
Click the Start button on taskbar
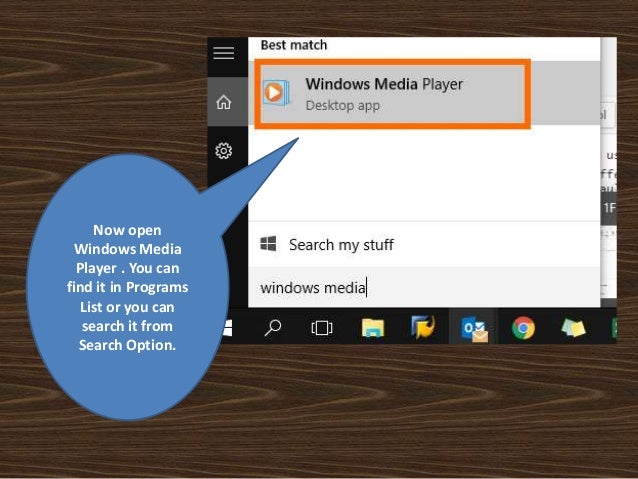pyautogui.click(x=228, y=328)
